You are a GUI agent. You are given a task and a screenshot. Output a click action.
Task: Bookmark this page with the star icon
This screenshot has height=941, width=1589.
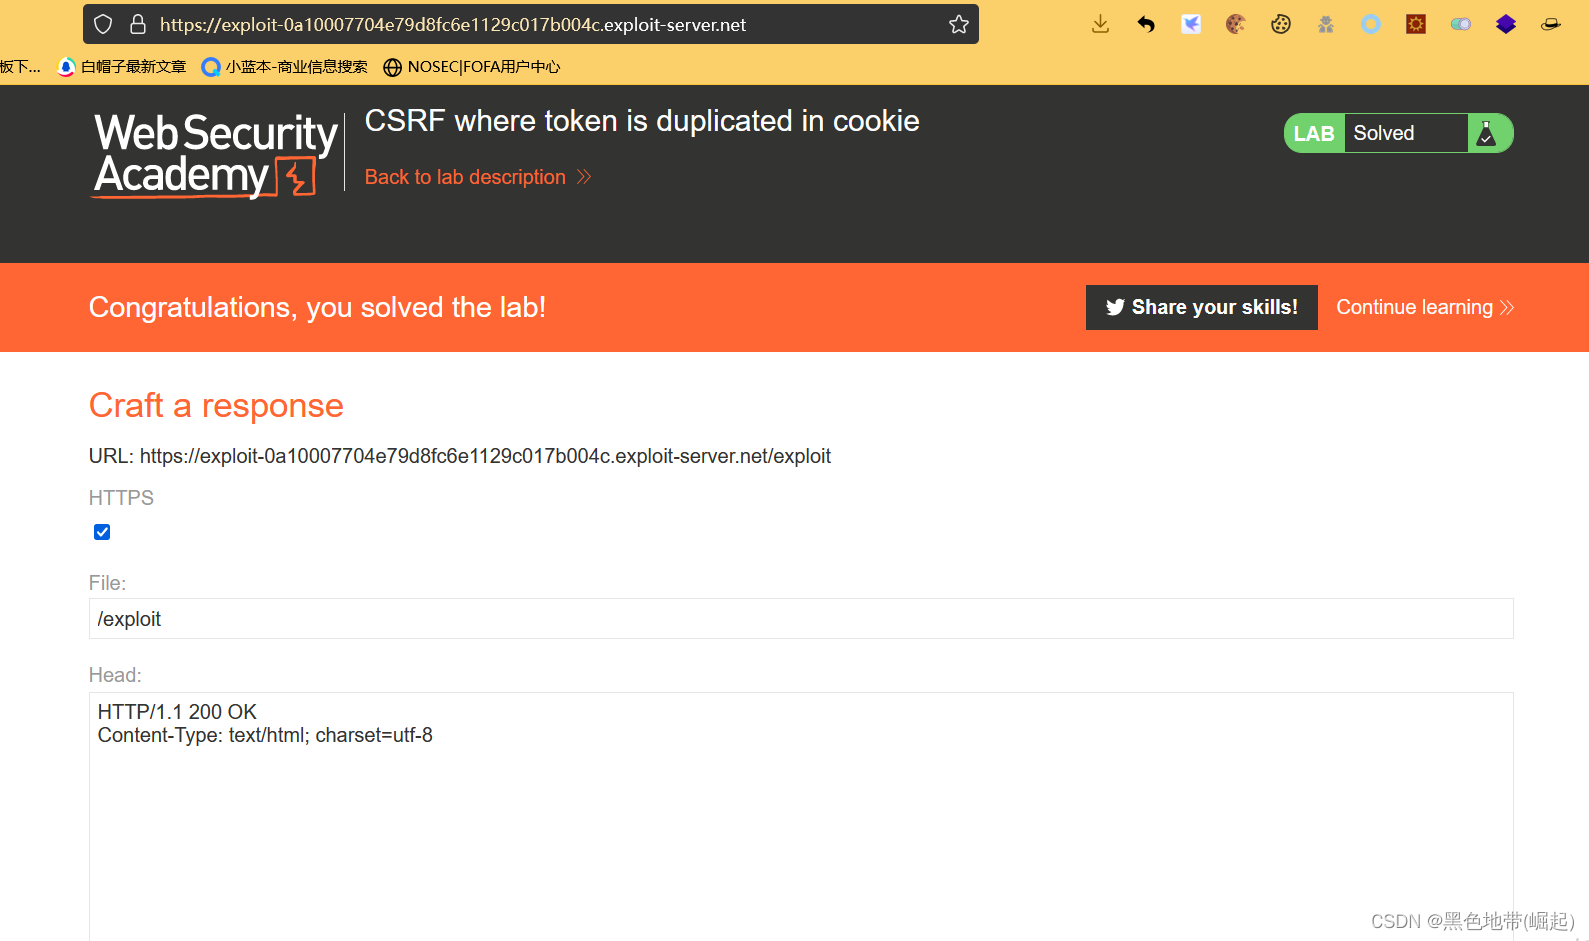pyautogui.click(x=959, y=24)
